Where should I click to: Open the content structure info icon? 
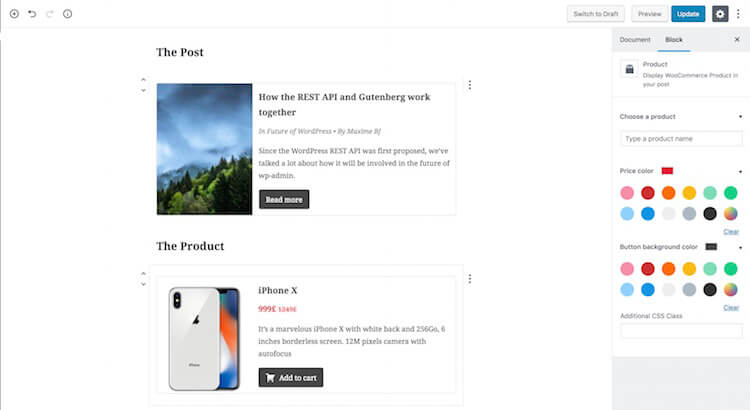point(67,14)
